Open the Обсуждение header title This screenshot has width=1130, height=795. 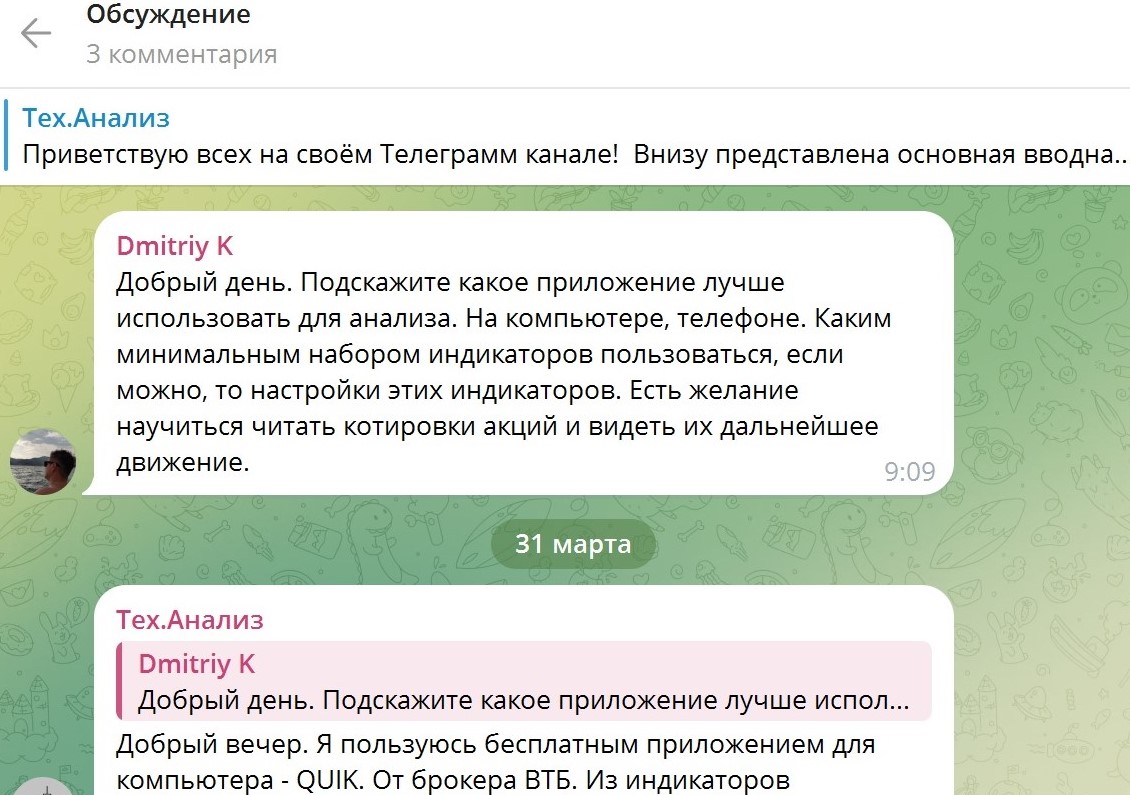(169, 14)
